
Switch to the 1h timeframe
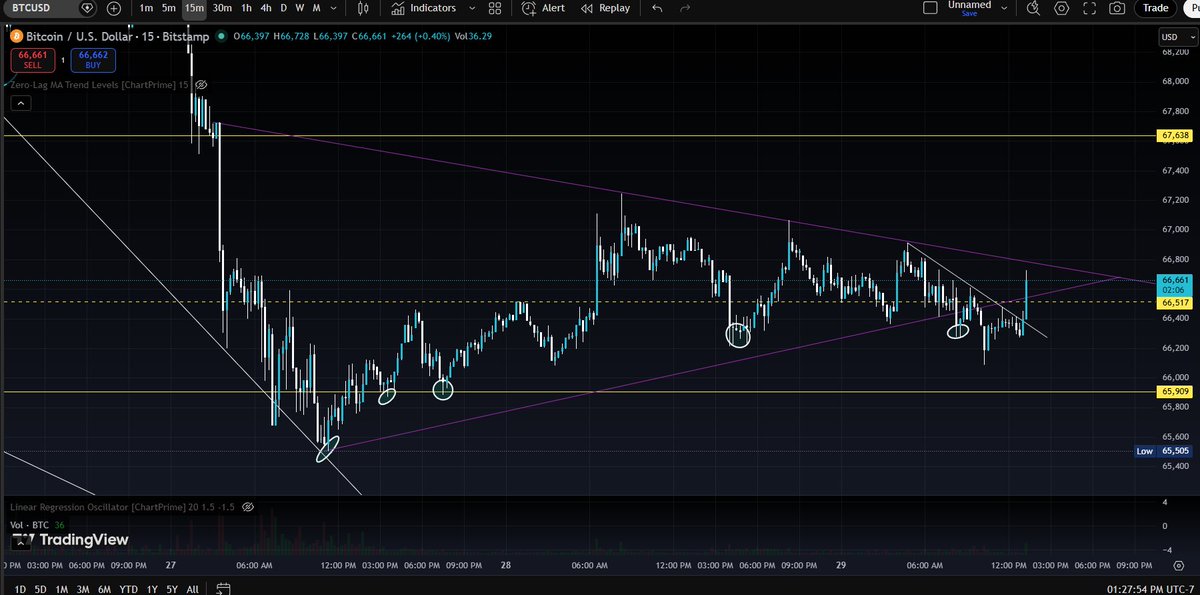click(x=246, y=8)
